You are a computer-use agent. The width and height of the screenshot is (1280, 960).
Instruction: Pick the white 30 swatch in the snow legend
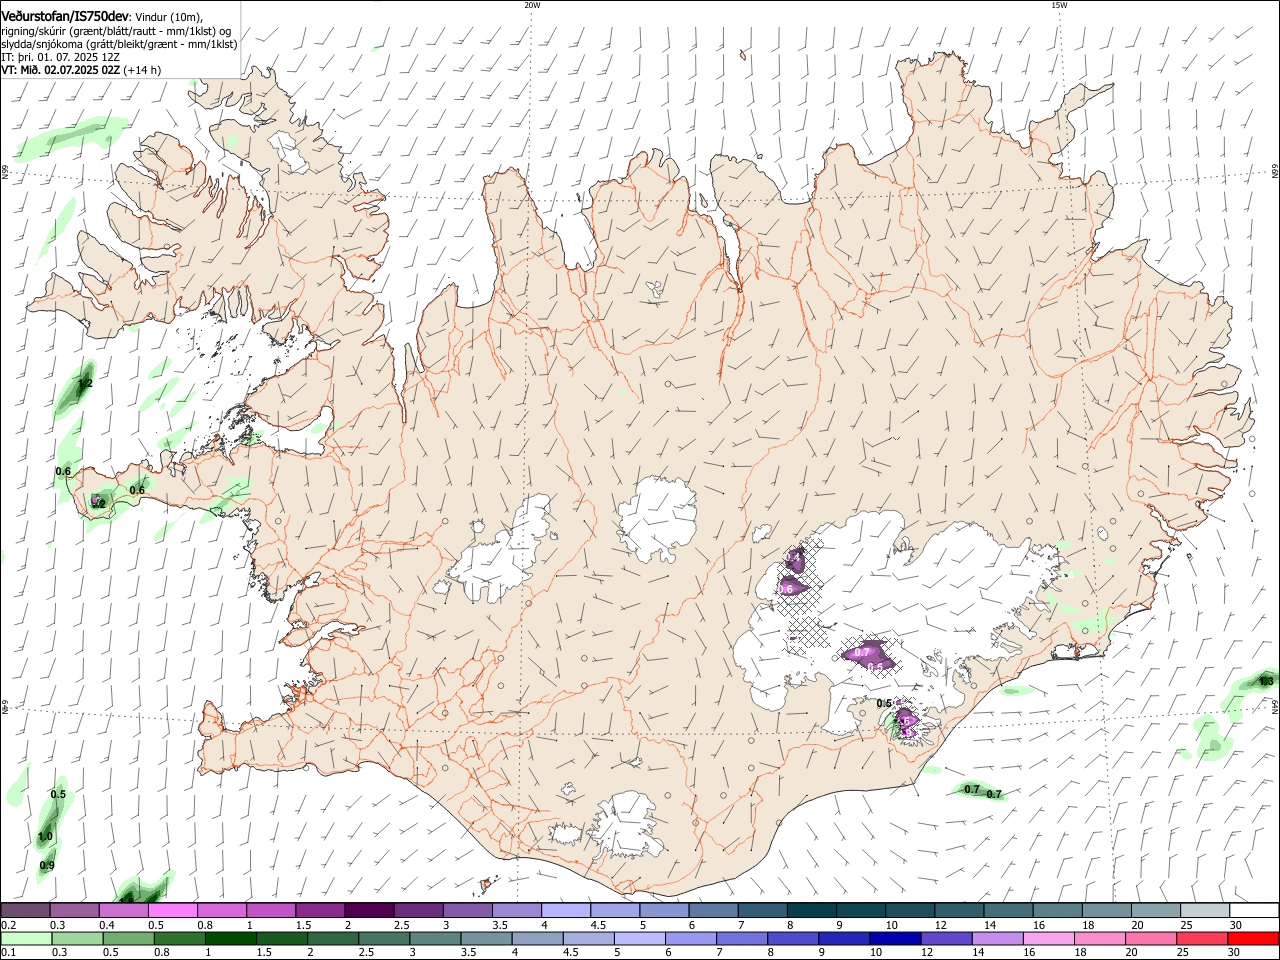(x=1253, y=911)
